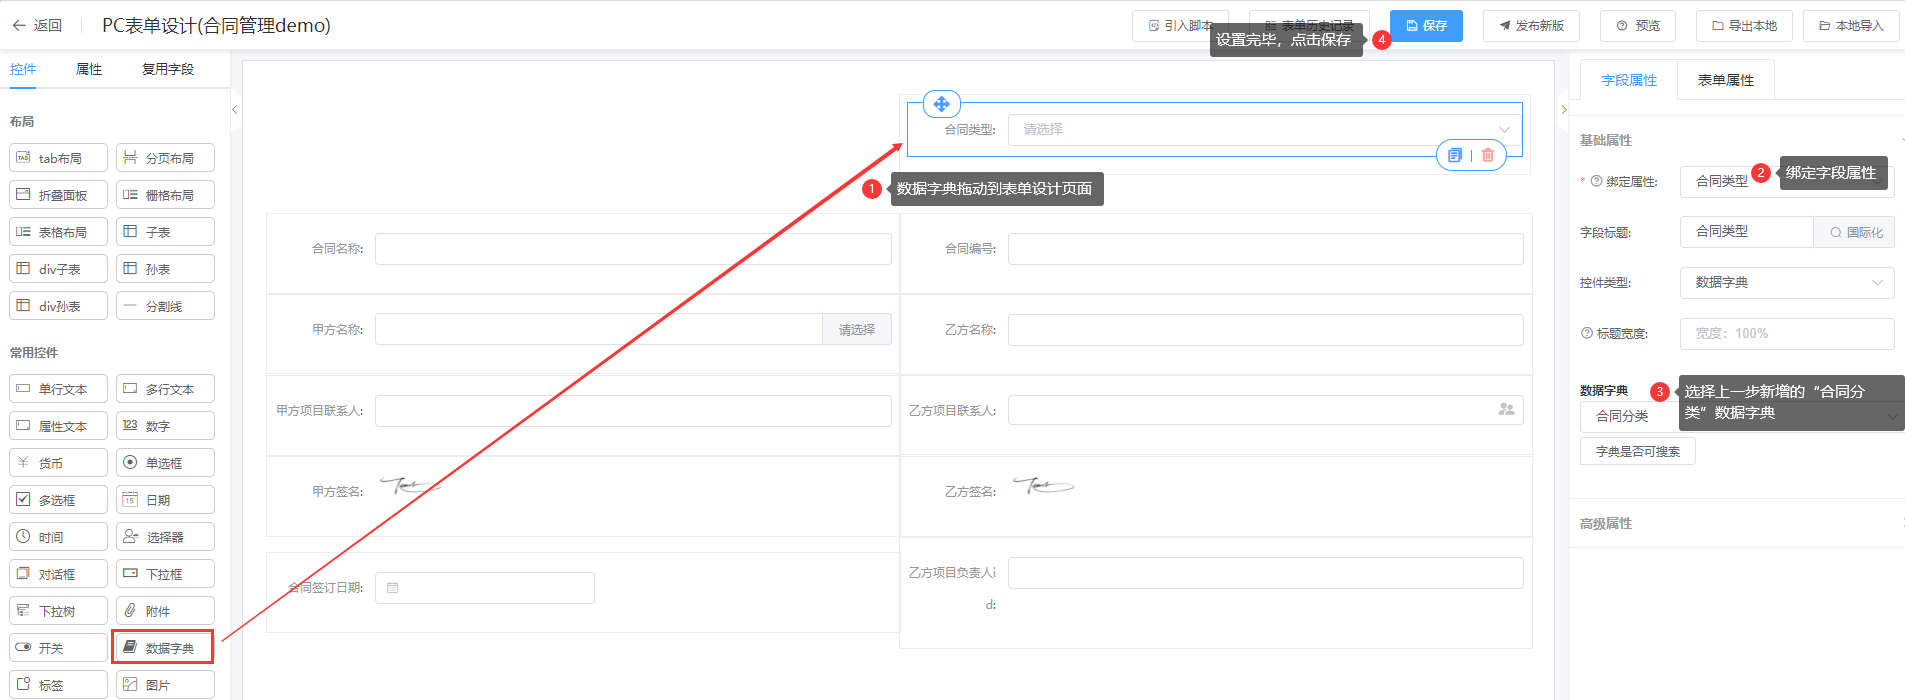Select the 表格布局 control
The width and height of the screenshot is (1905, 700).
(59, 232)
